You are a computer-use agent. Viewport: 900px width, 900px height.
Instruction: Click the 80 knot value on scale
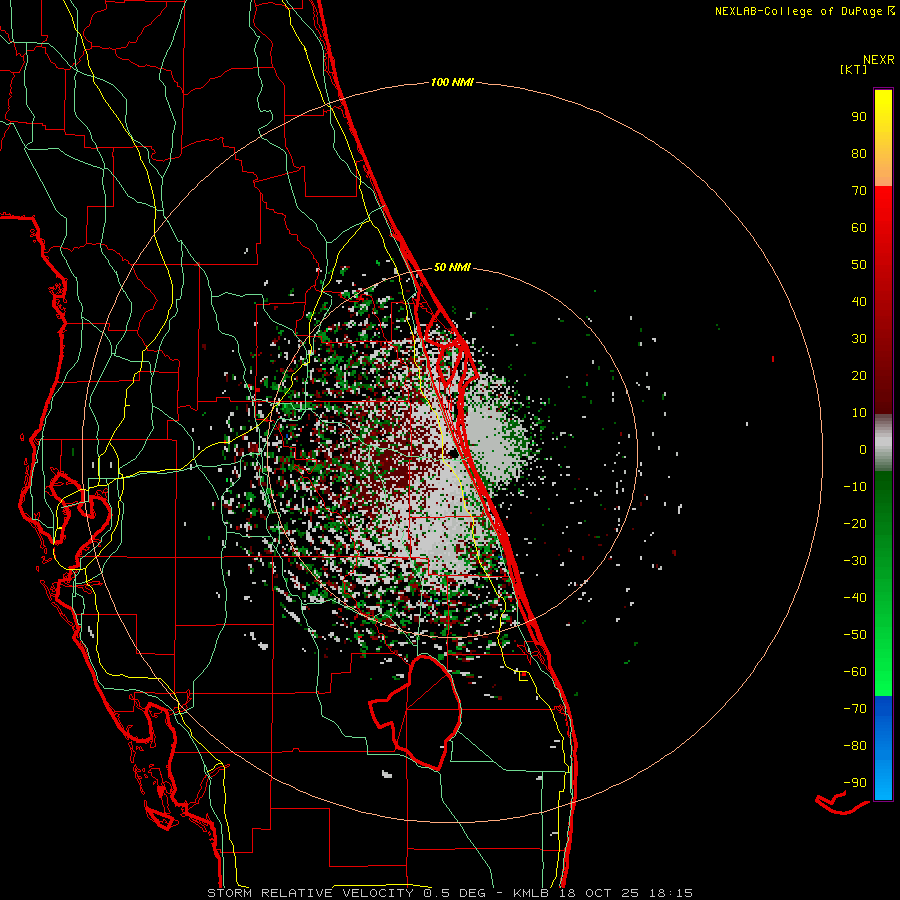click(x=859, y=153)
